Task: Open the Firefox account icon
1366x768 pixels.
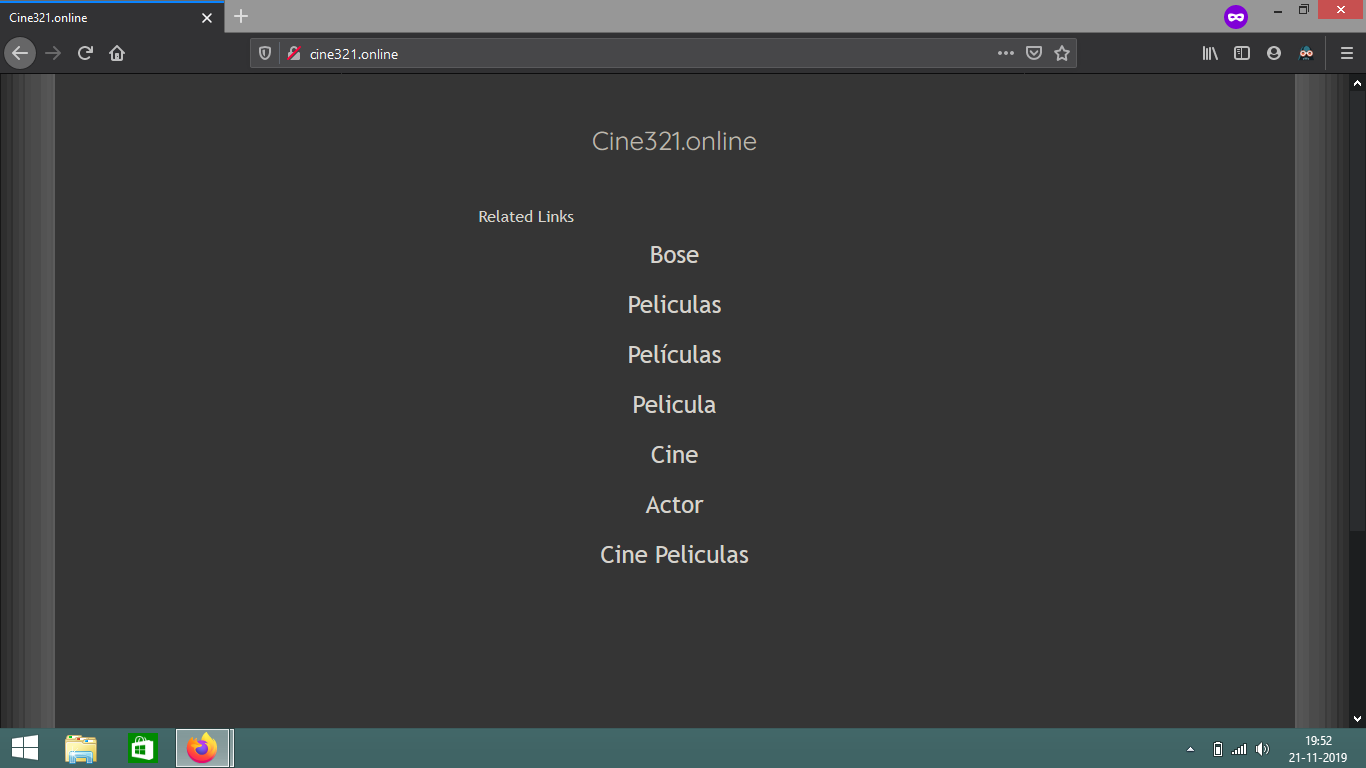Action: tap(1274, 53)
